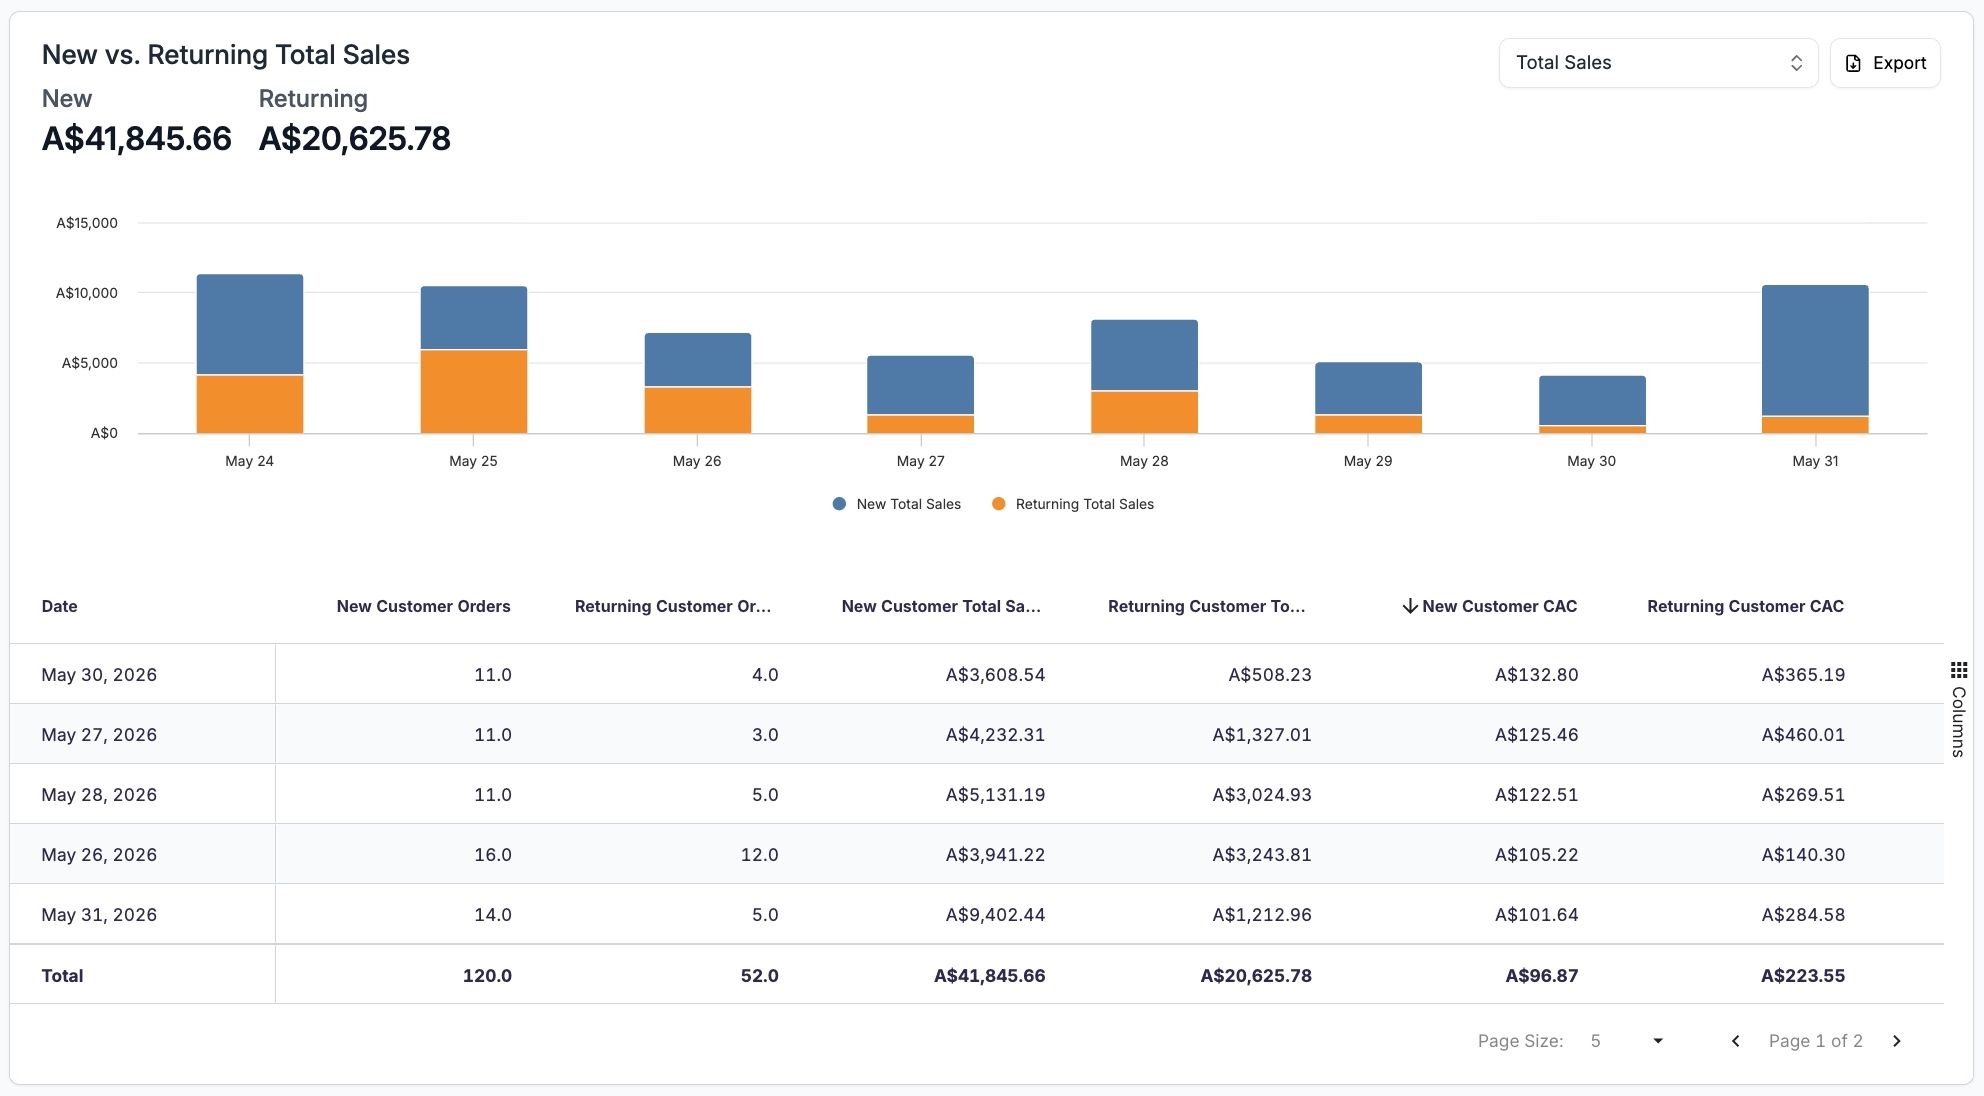Click the A$132.80 CAC cell
The image size is (1984, 1096).
point(1536,675)
